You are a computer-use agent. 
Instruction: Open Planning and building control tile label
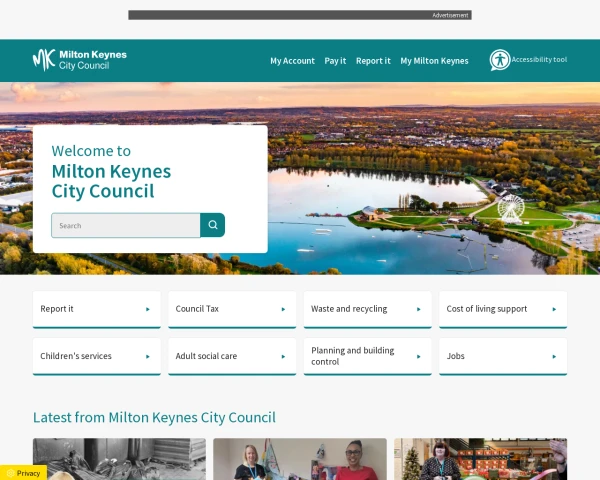point(352,356)
